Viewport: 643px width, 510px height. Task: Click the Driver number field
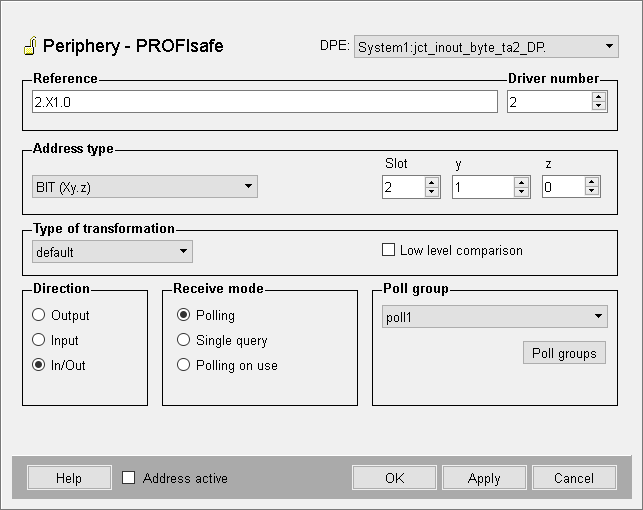point(549,102)
